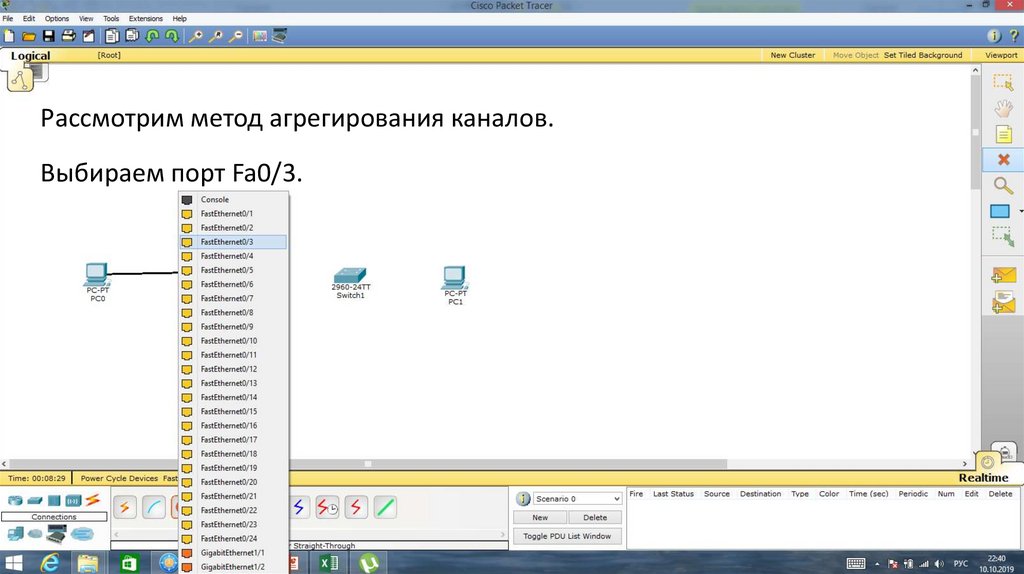Choose the green diagonal cable type
The height and width of the screenshot is (574, 1024).
(385, 507)
